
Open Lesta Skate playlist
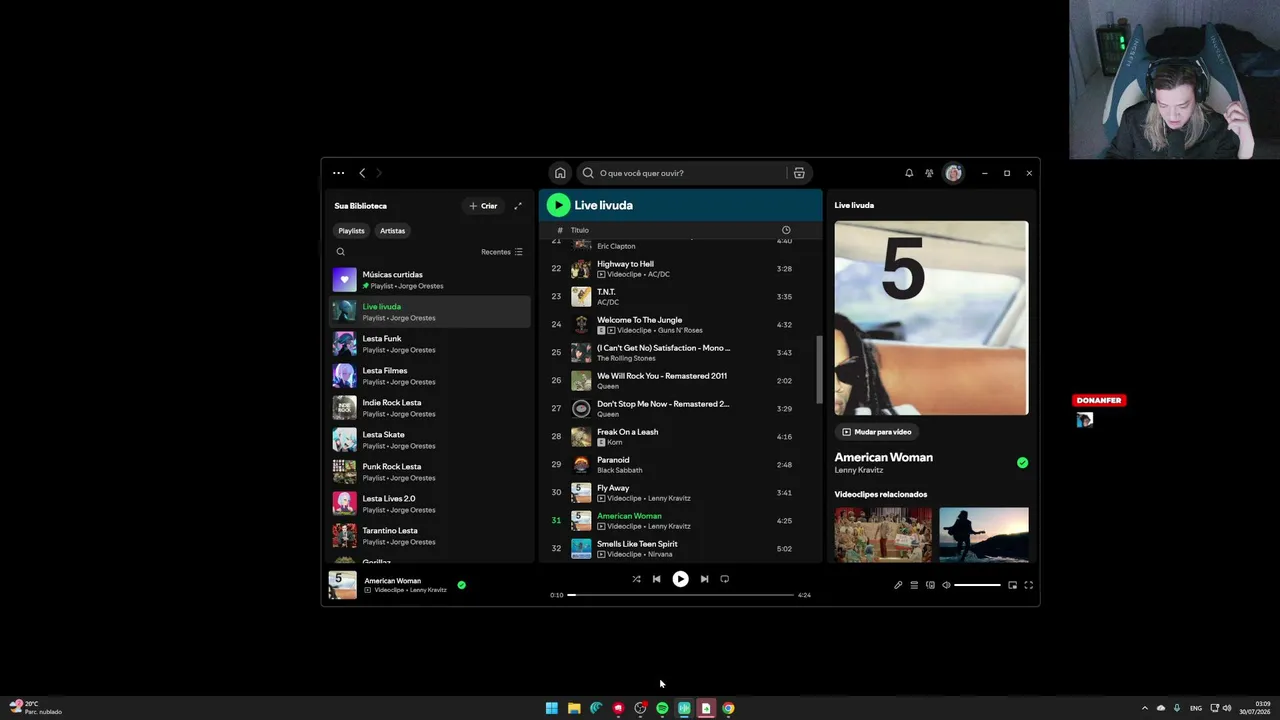click(431, 440)
